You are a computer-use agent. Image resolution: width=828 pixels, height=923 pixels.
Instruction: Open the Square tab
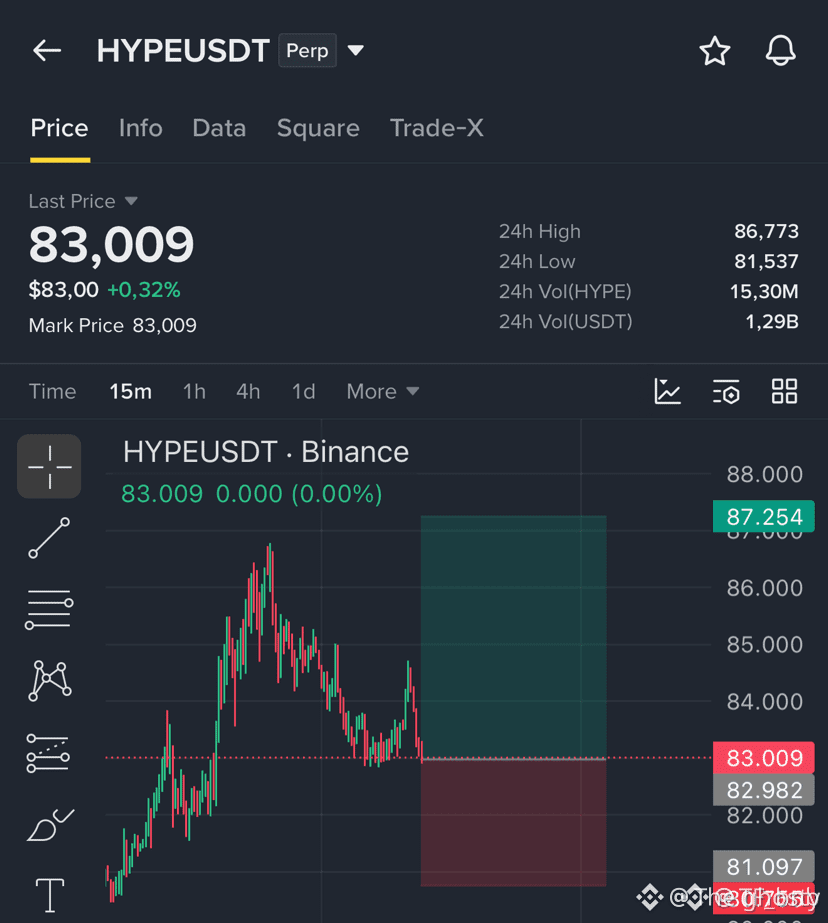click(318, 128)
